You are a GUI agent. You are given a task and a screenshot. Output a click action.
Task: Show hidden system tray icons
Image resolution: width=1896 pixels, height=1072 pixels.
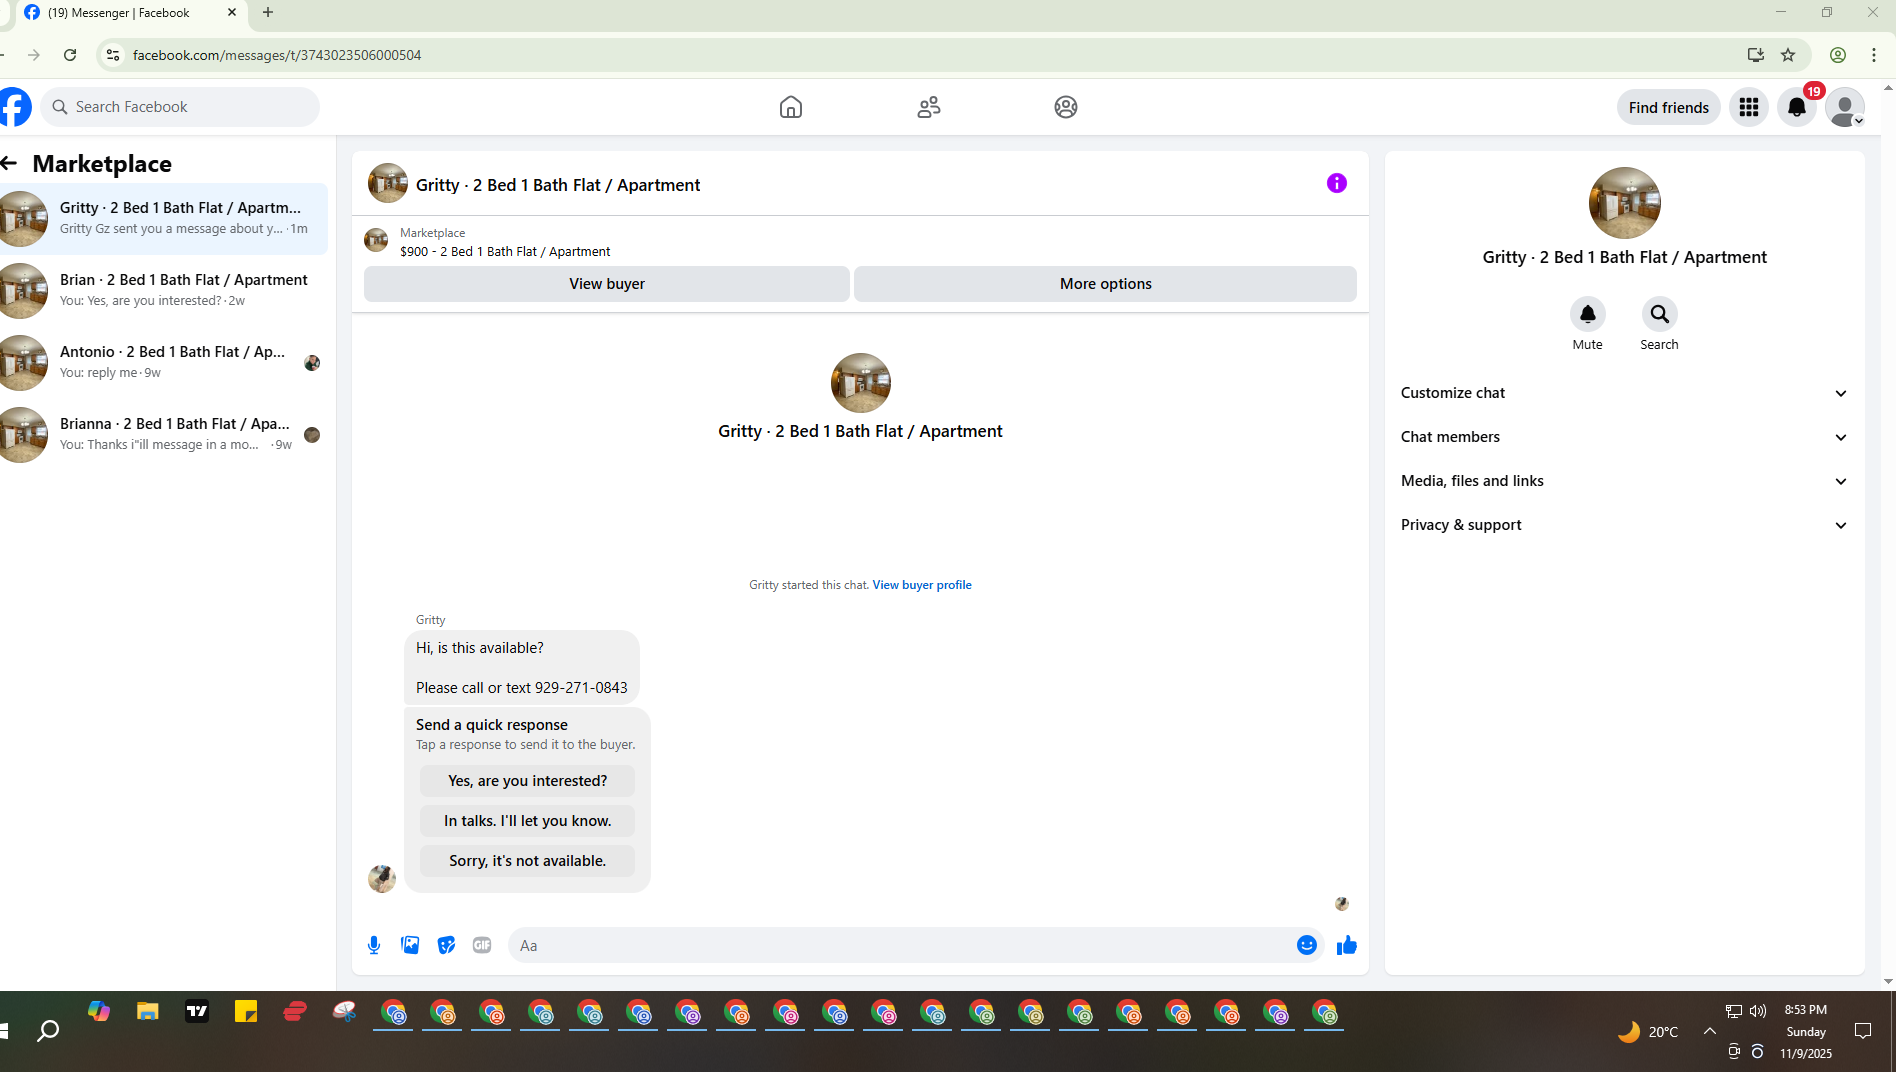tap(1710, 1031)
